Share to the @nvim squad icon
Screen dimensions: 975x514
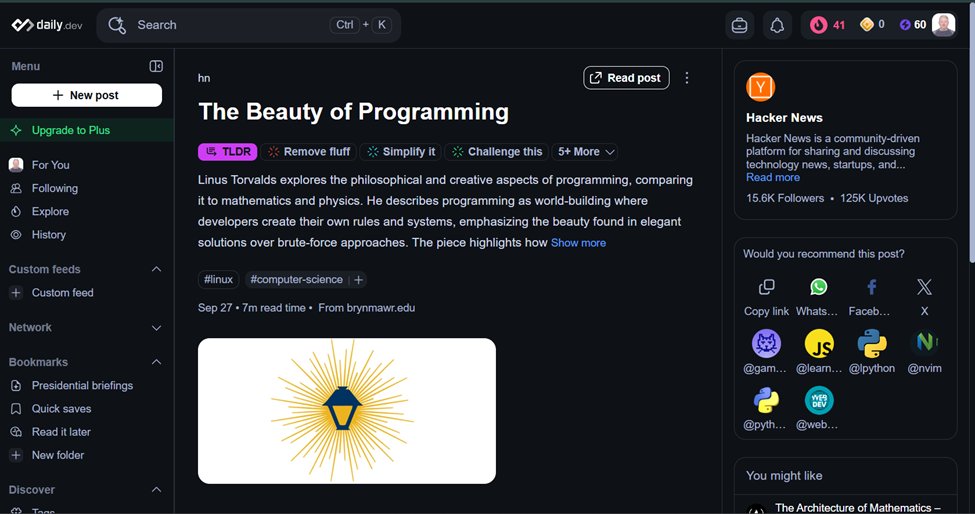924,343
